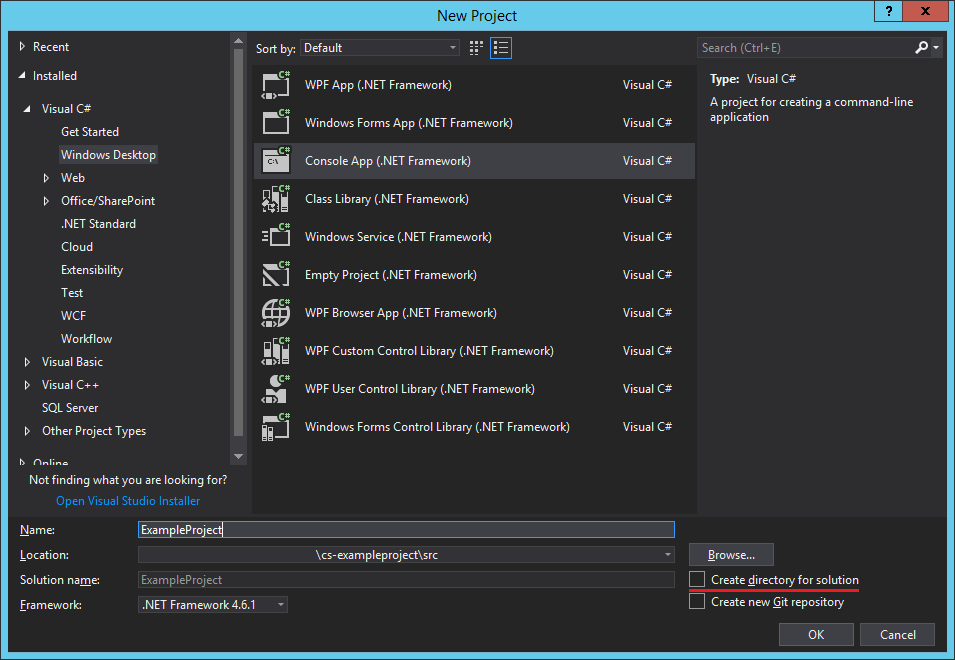Click the Search (Ctrl+E) box
The image size is (955, 660).
tap(805, 47)
